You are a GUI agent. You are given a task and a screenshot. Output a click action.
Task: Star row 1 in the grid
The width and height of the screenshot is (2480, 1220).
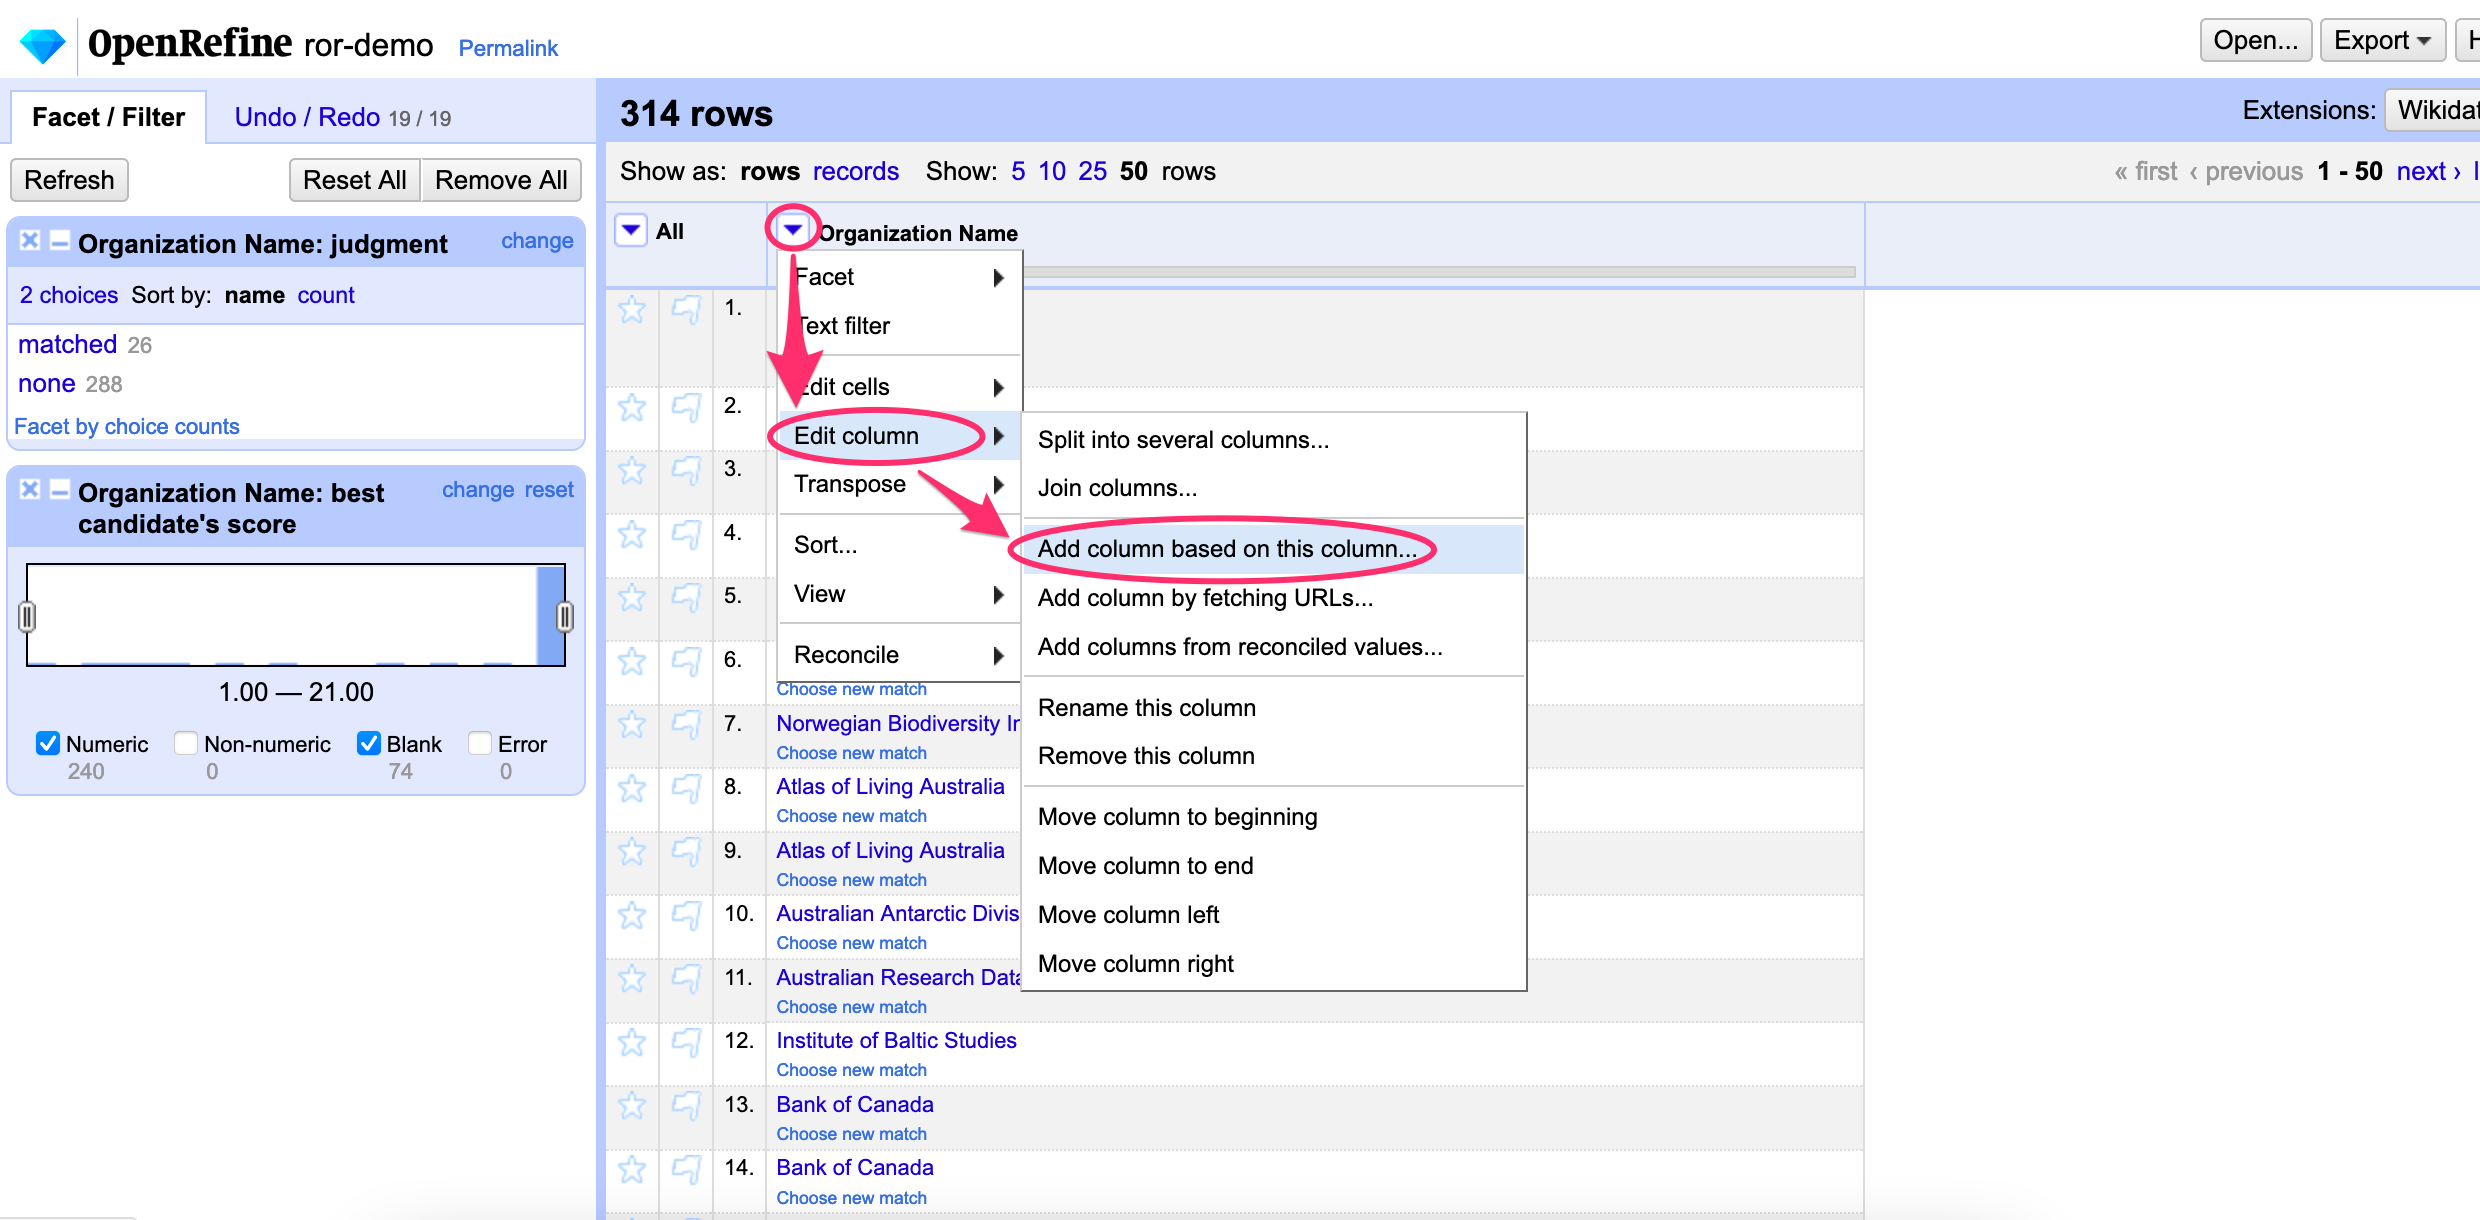[x=632, y=309]
